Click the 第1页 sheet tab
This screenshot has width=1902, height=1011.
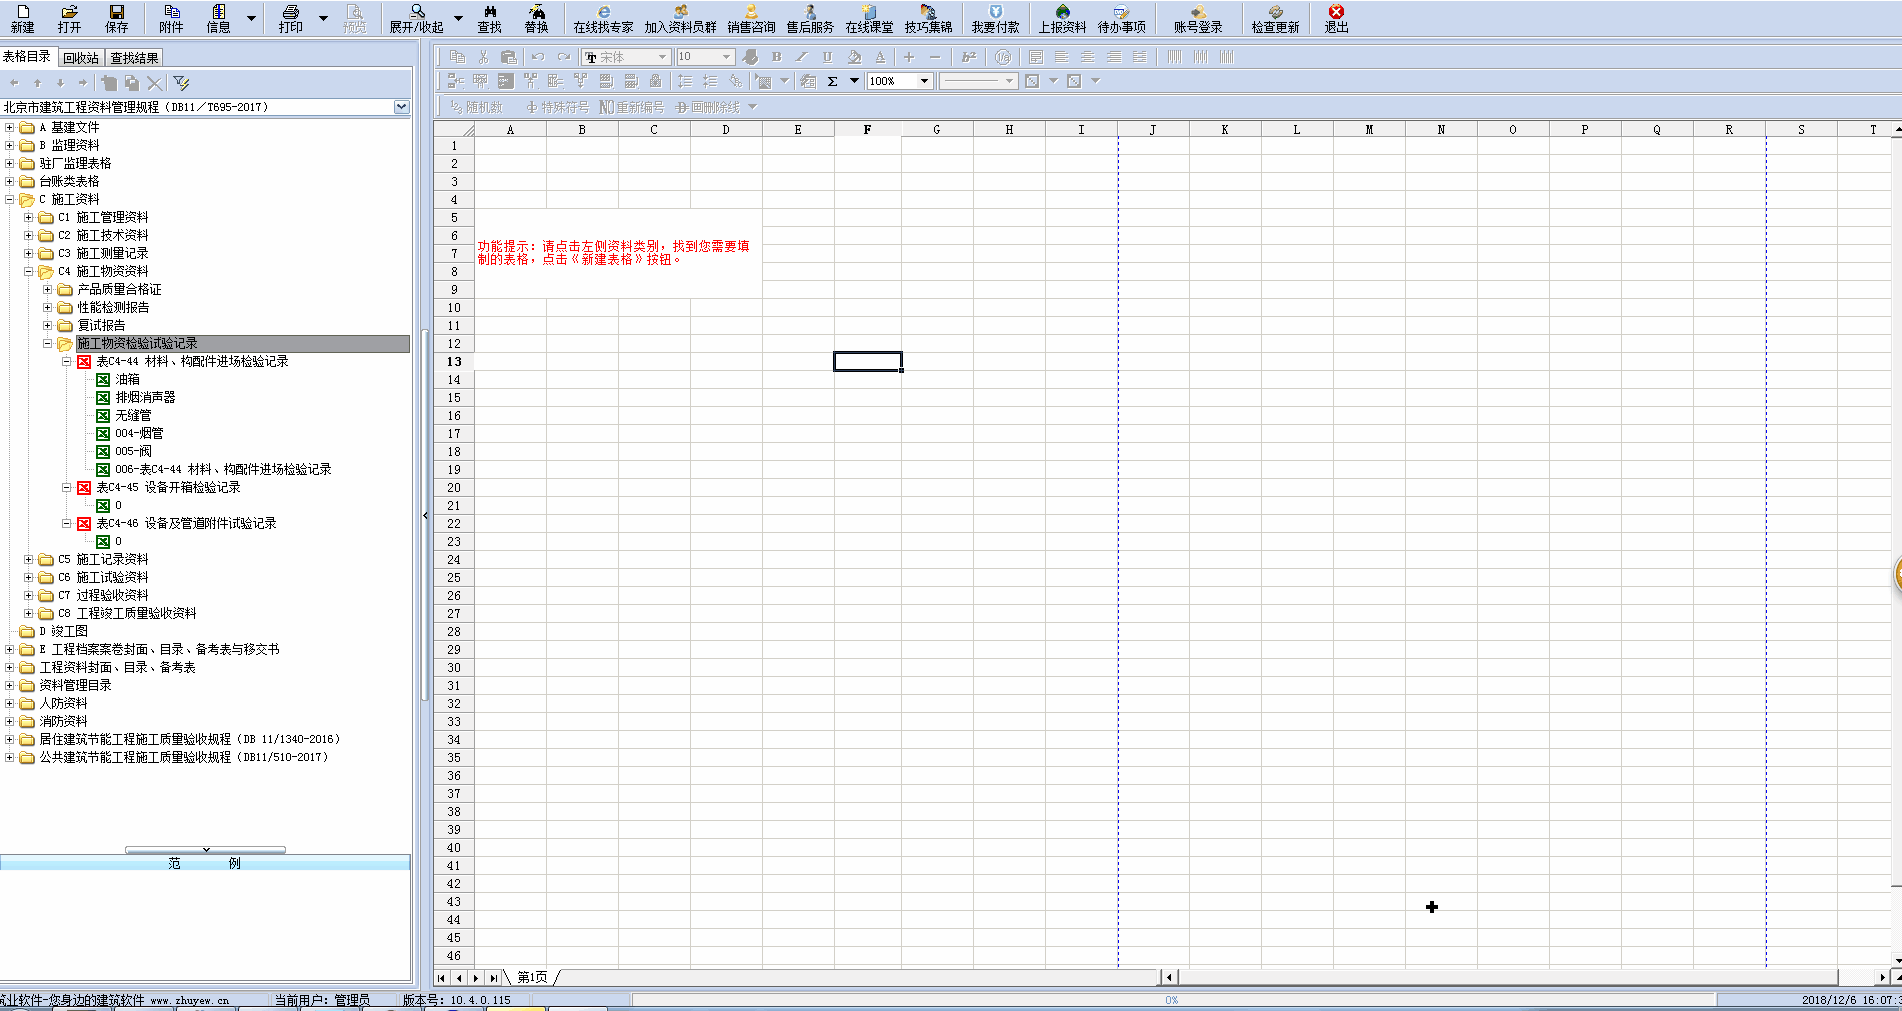tap(532, 977)
